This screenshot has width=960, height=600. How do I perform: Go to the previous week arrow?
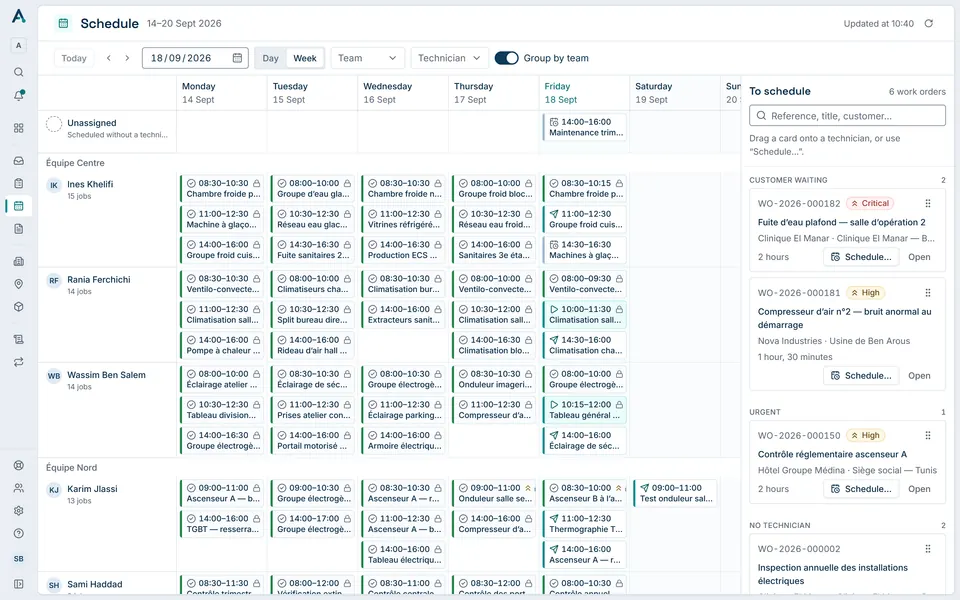click(x=108, y=58)
